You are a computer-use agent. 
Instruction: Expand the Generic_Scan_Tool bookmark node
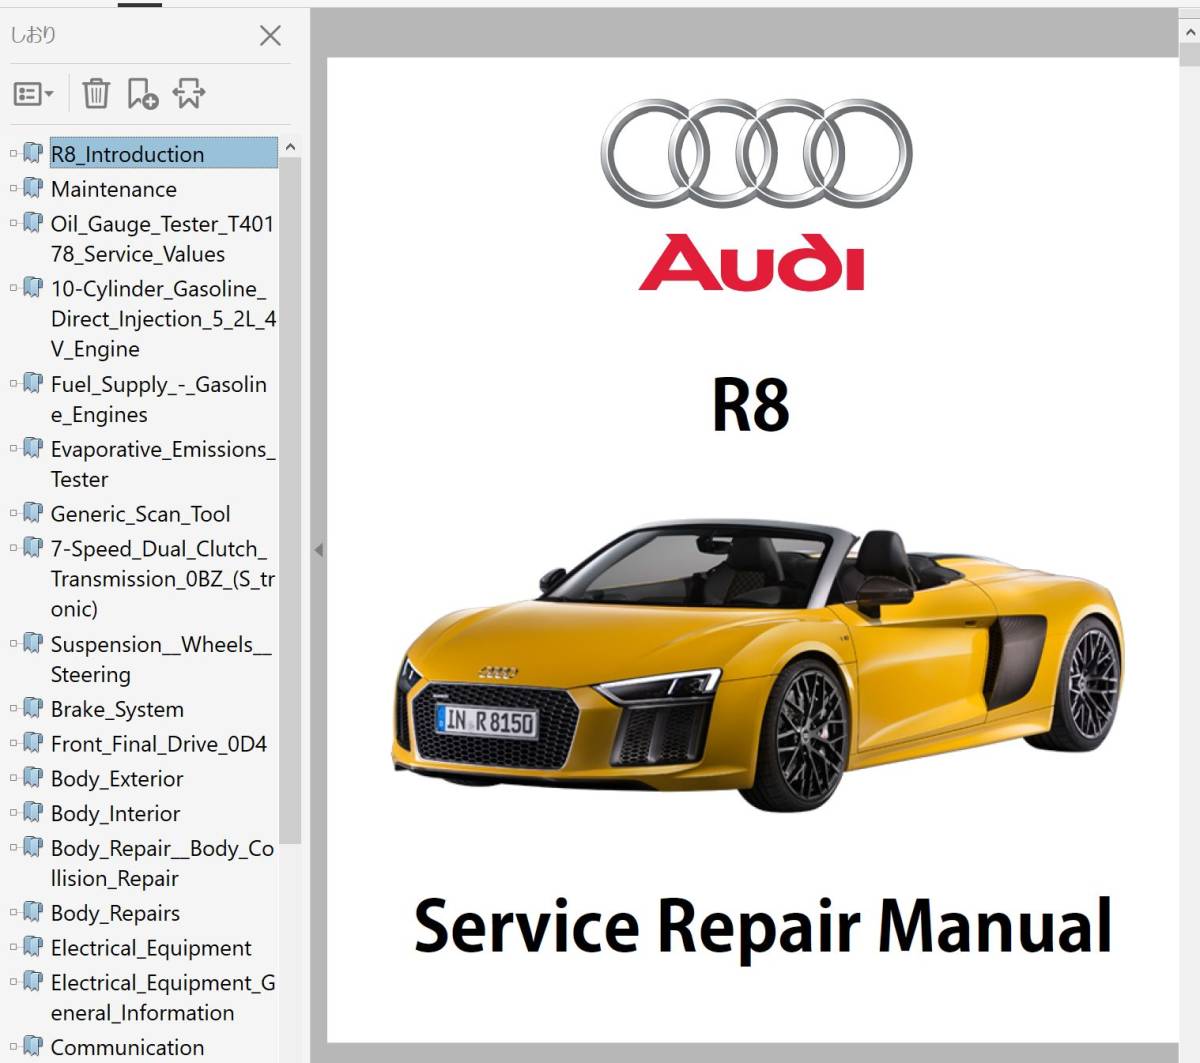13,513
